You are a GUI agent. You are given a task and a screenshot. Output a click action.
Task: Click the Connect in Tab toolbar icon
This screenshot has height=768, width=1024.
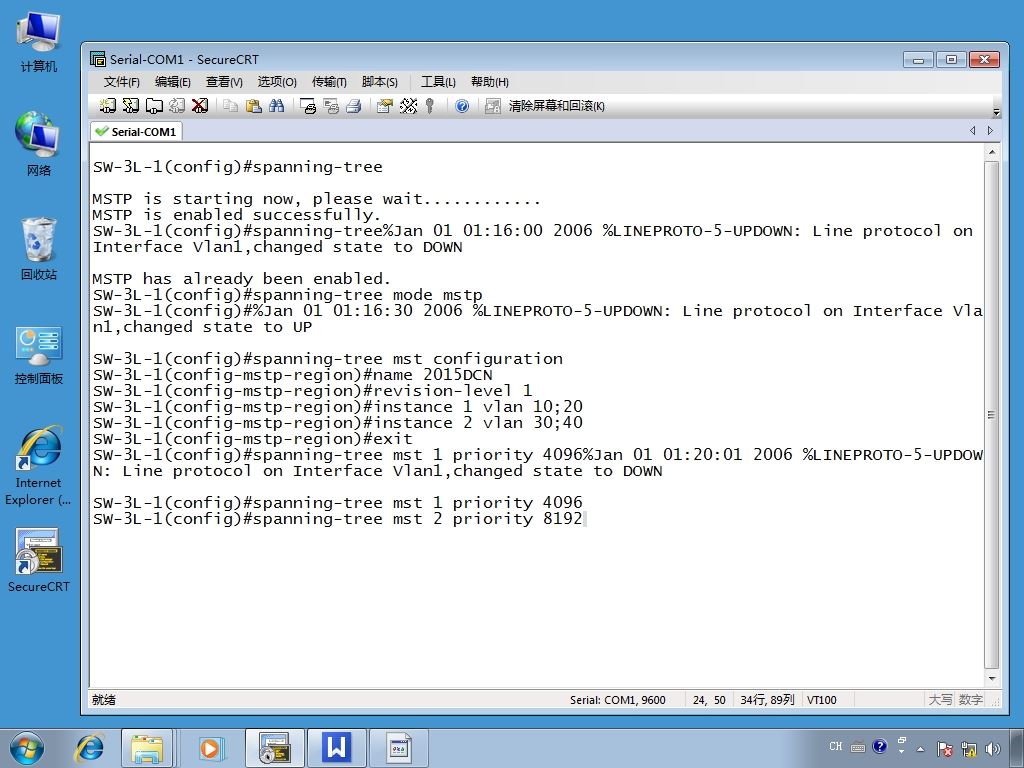coord(154,106)
